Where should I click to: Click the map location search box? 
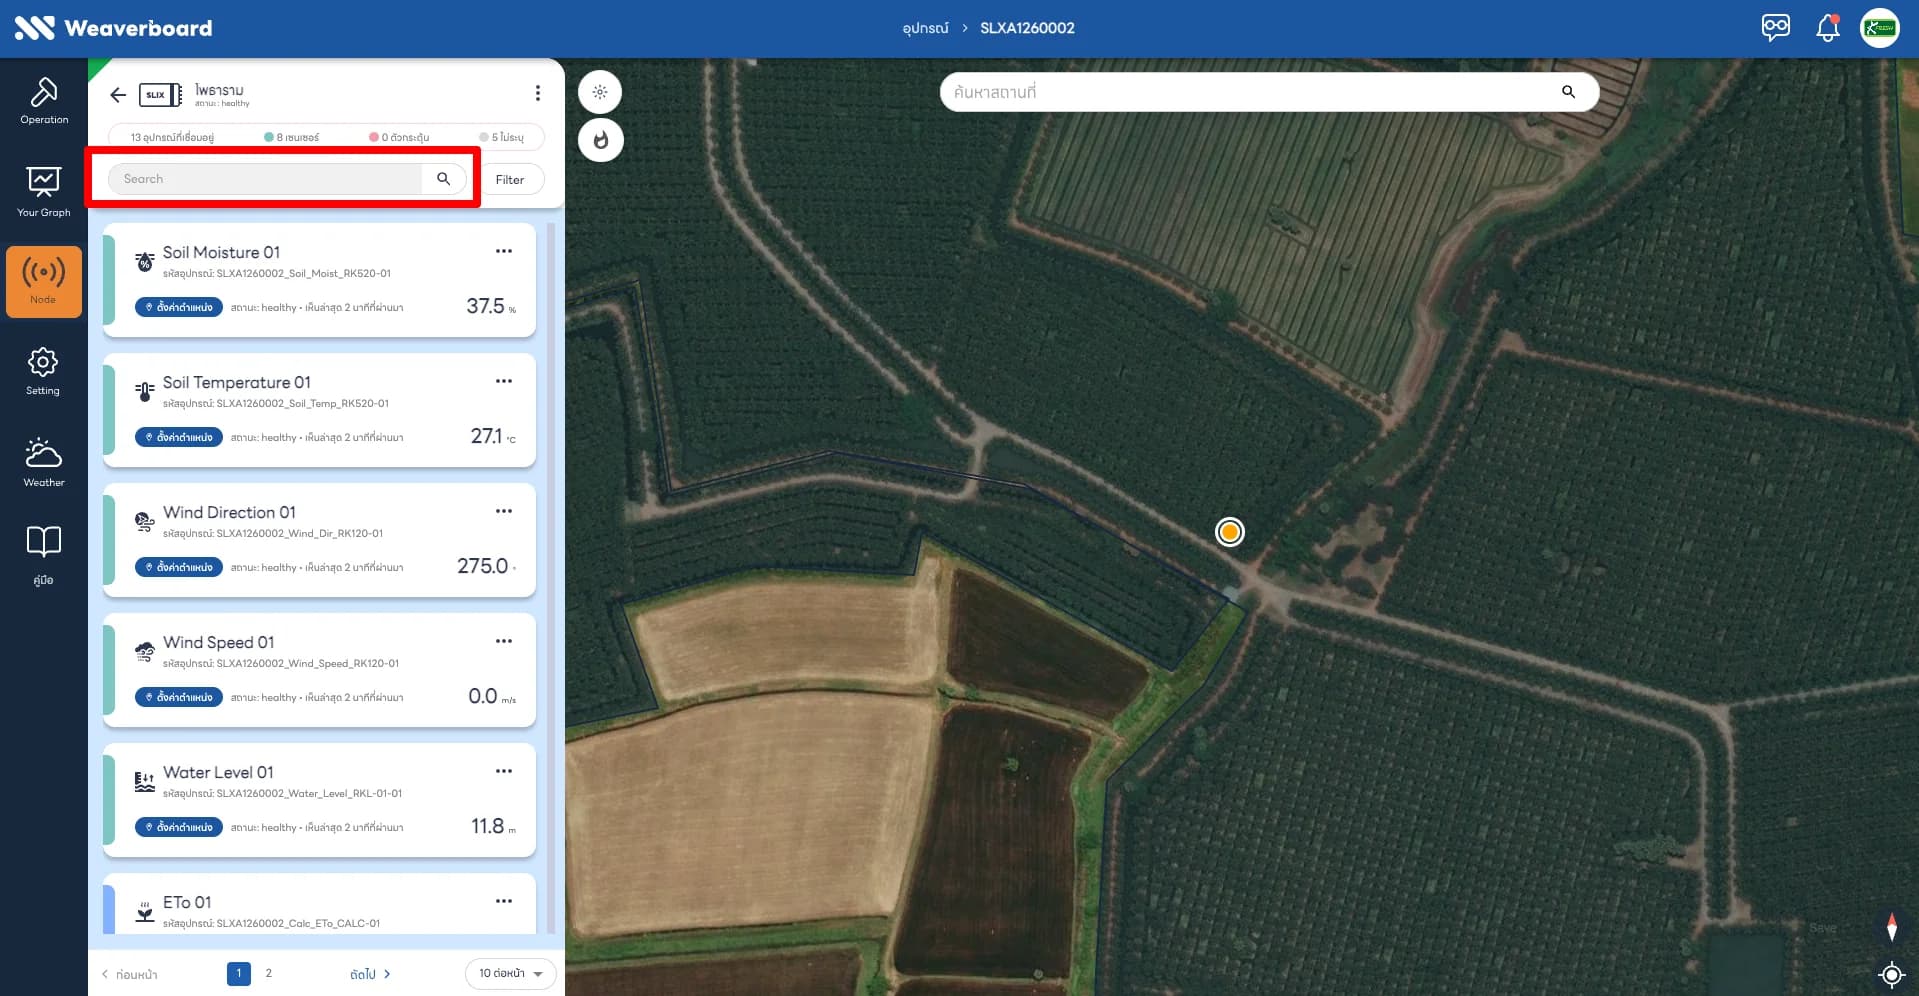pyautogui.click(x=1269, y=92)
